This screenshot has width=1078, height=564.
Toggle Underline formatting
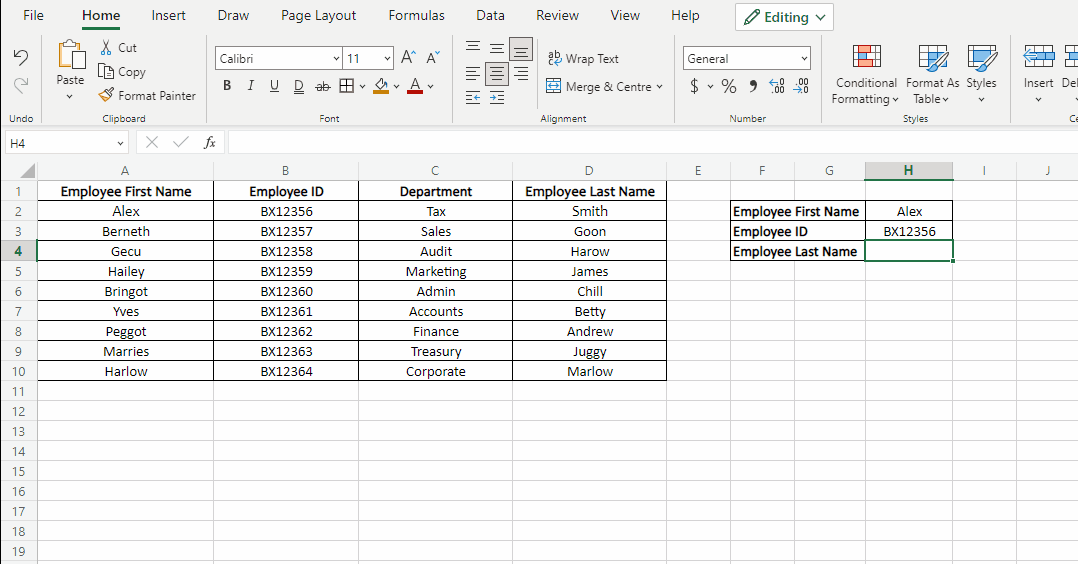[x=274, y=86]
